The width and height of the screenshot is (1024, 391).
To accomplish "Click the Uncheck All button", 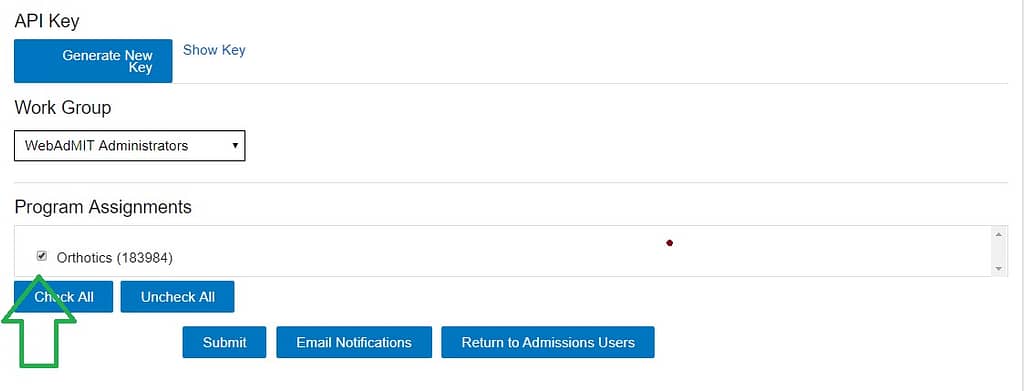I will coord(178,297).
